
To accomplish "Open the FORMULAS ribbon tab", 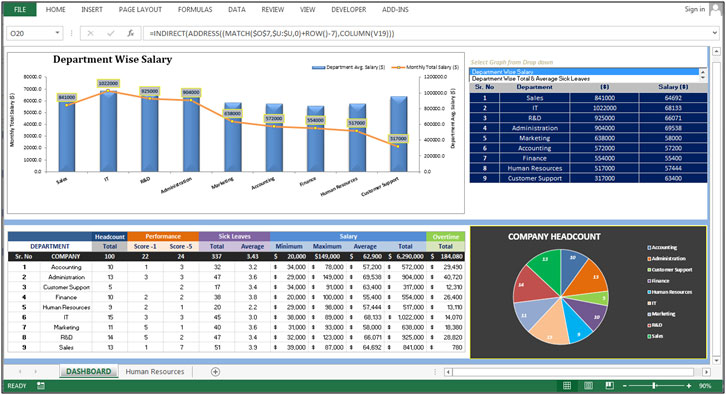I will (x=195, y=9).
